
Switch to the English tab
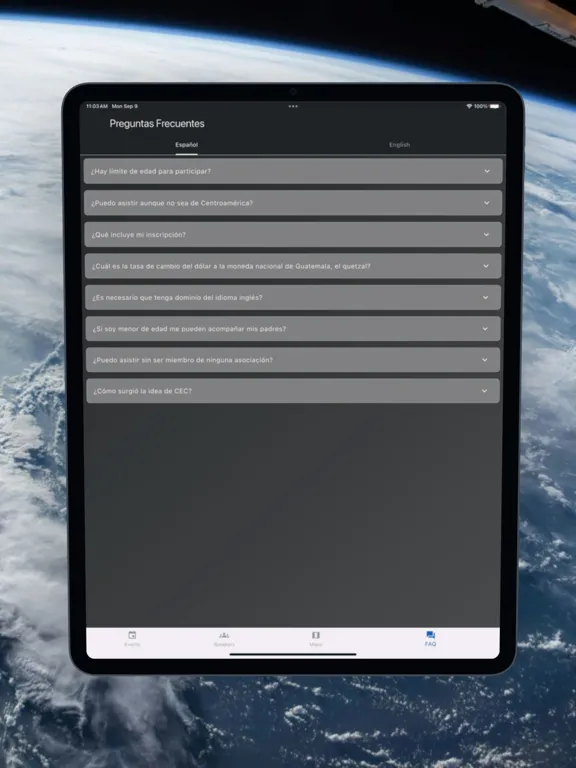(400, 145)
